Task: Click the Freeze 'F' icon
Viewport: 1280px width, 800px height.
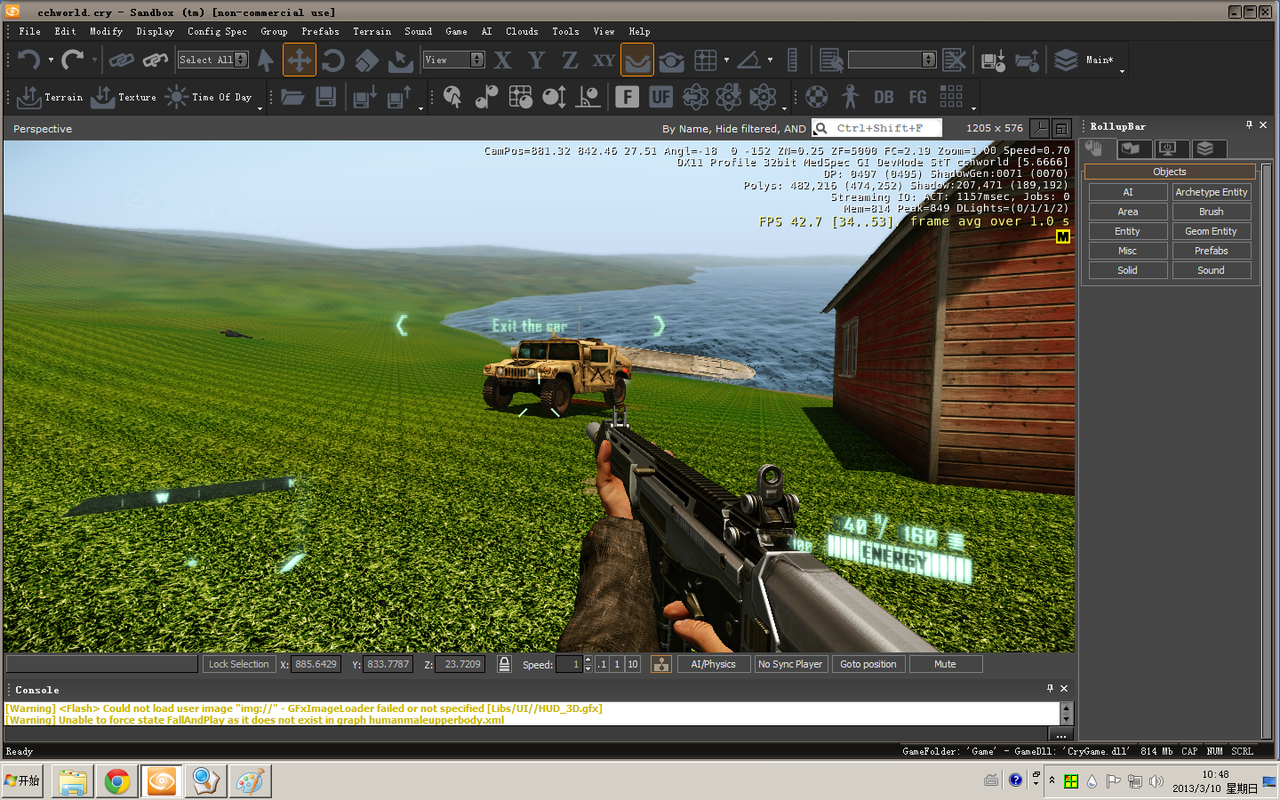Action: pyautogui.click(x=627, y=97)
